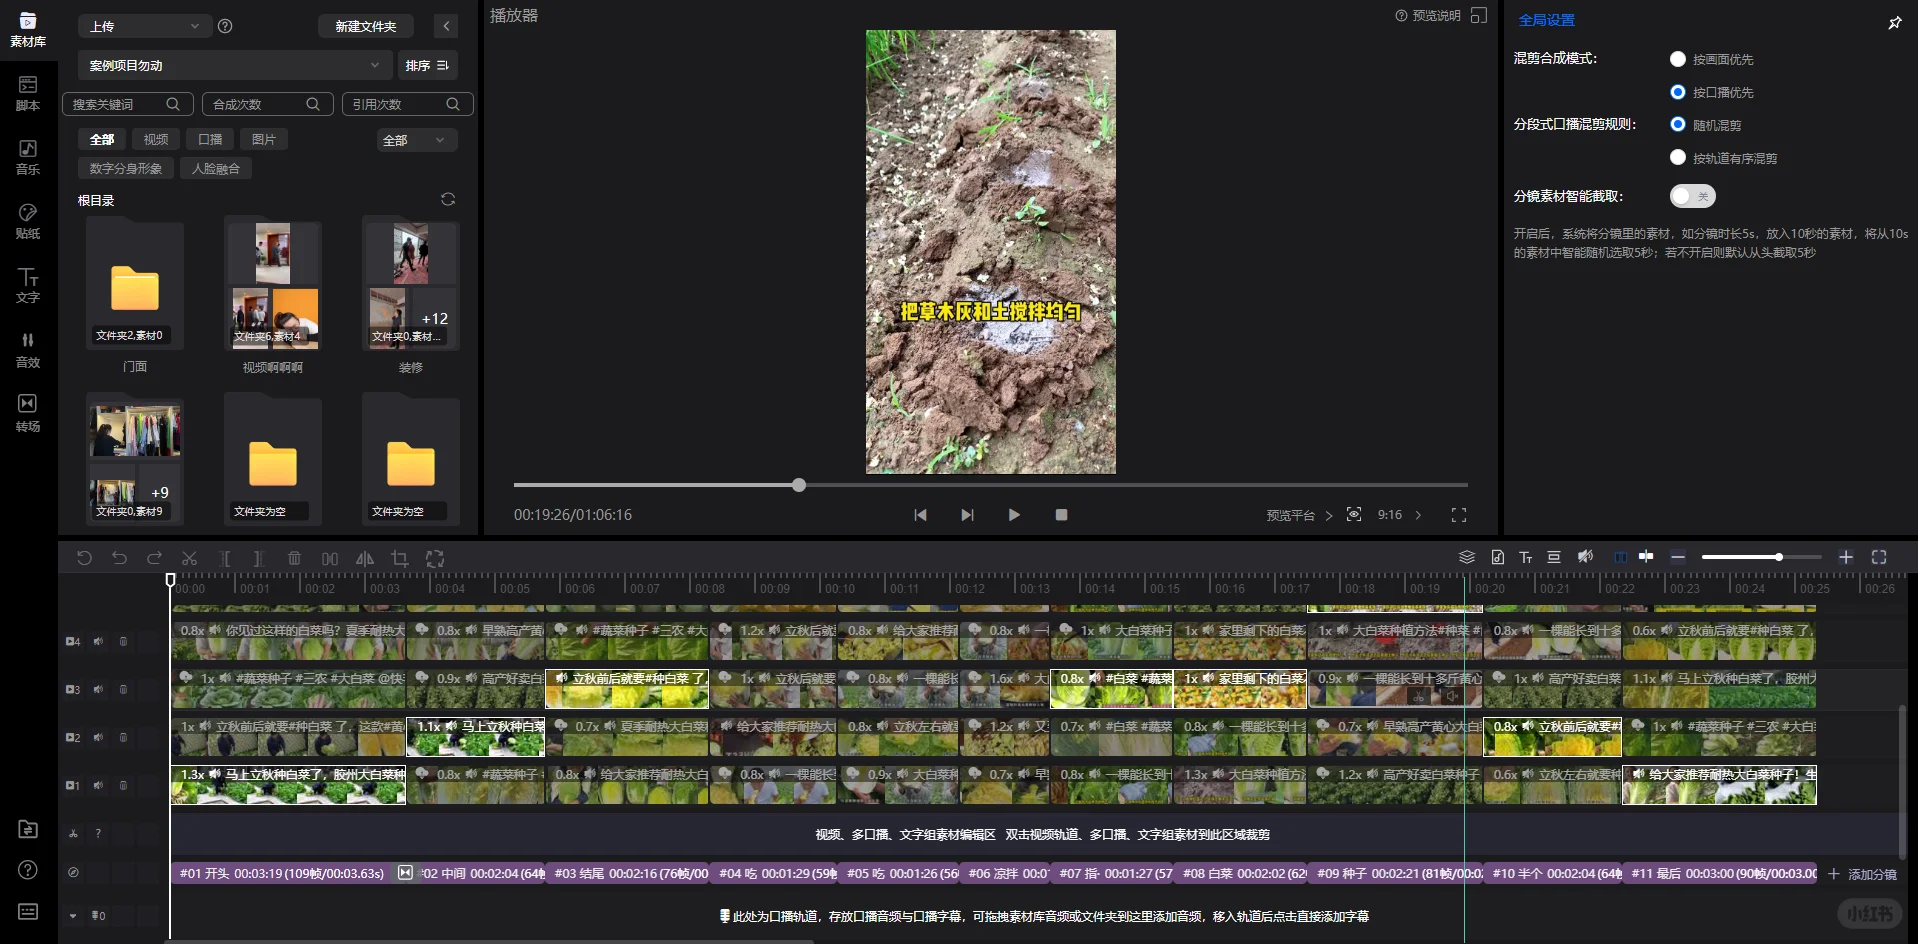Click the mirror flip icon in timeline toolbar
The height and width of the screenshot is (944, 1918).
[365, 558]
